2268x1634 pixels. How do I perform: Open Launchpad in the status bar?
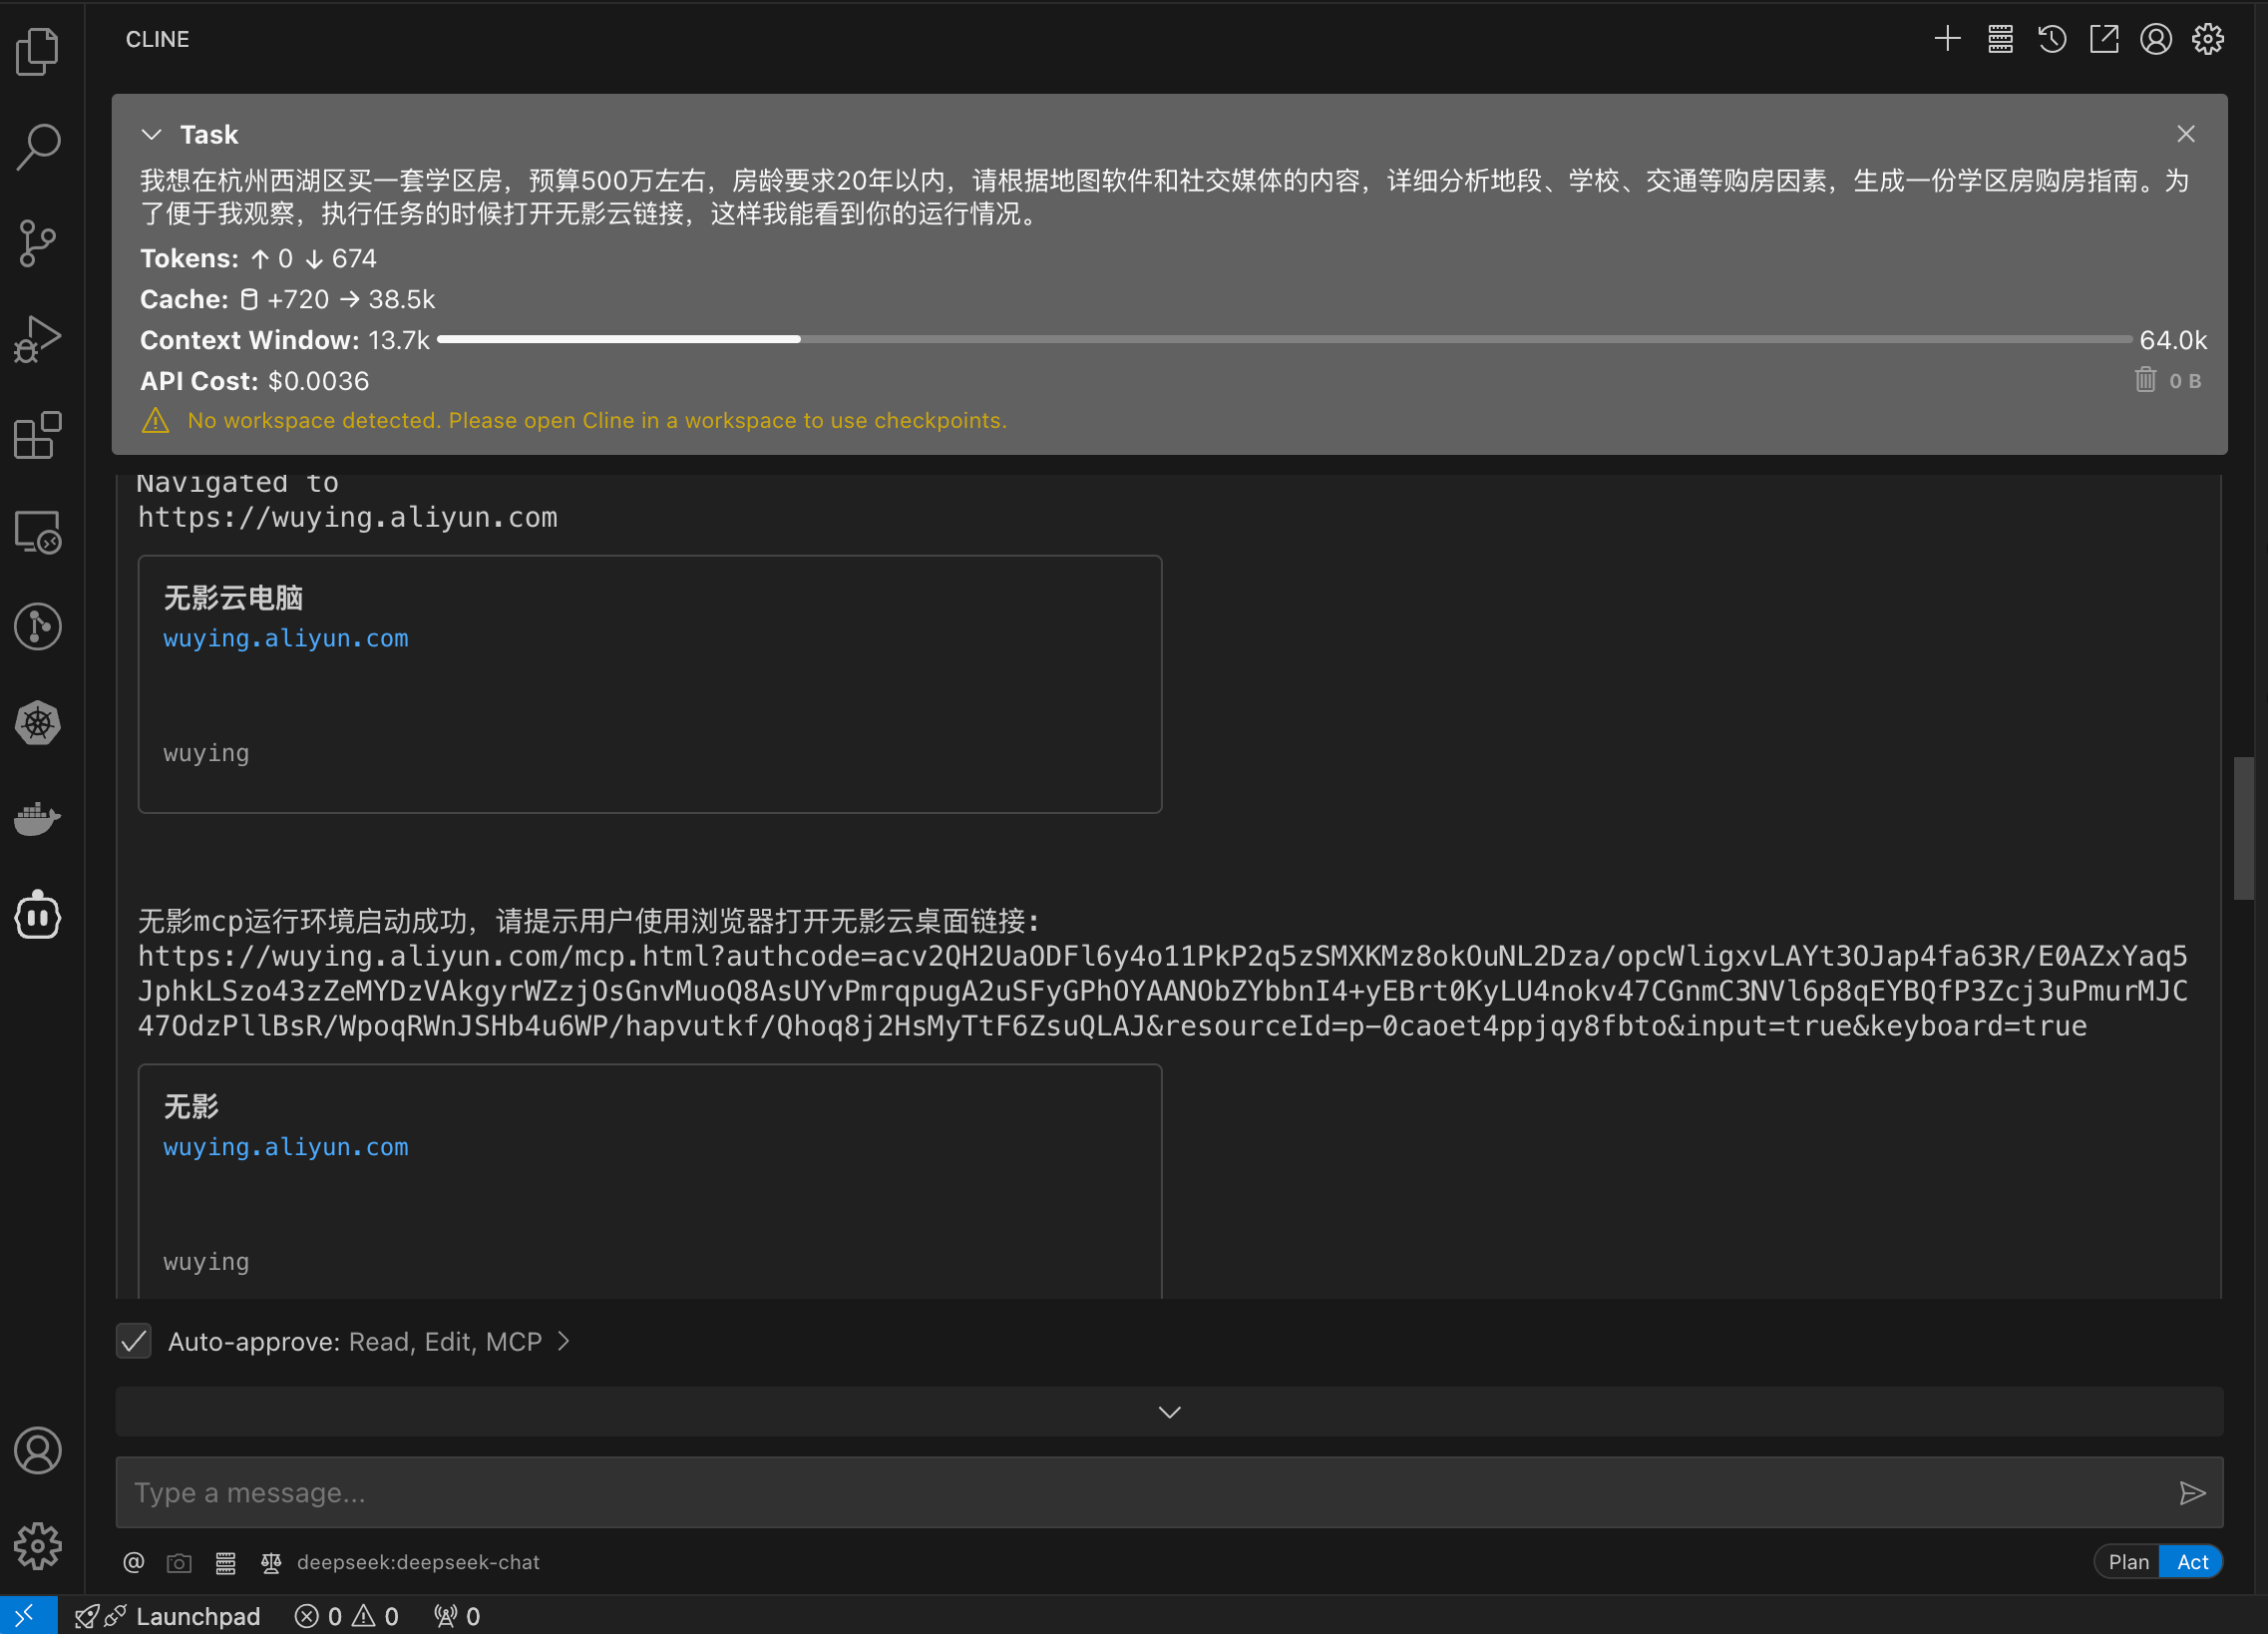click(x=197, y=1616)
